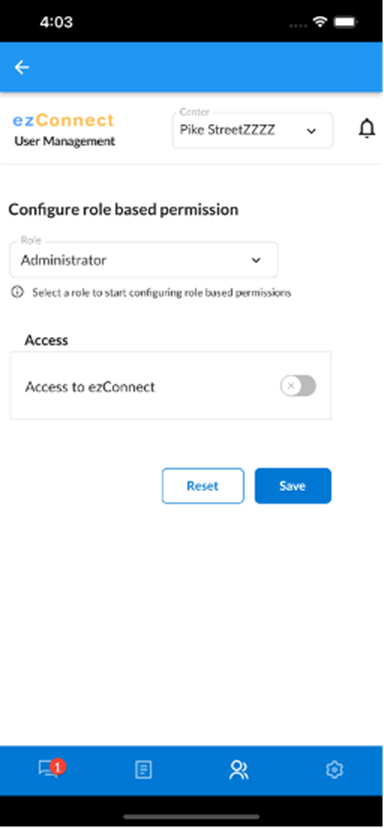Open the documents list tab icon
The width and height of the screenshot is (384, 828).
tap(144, 770)
